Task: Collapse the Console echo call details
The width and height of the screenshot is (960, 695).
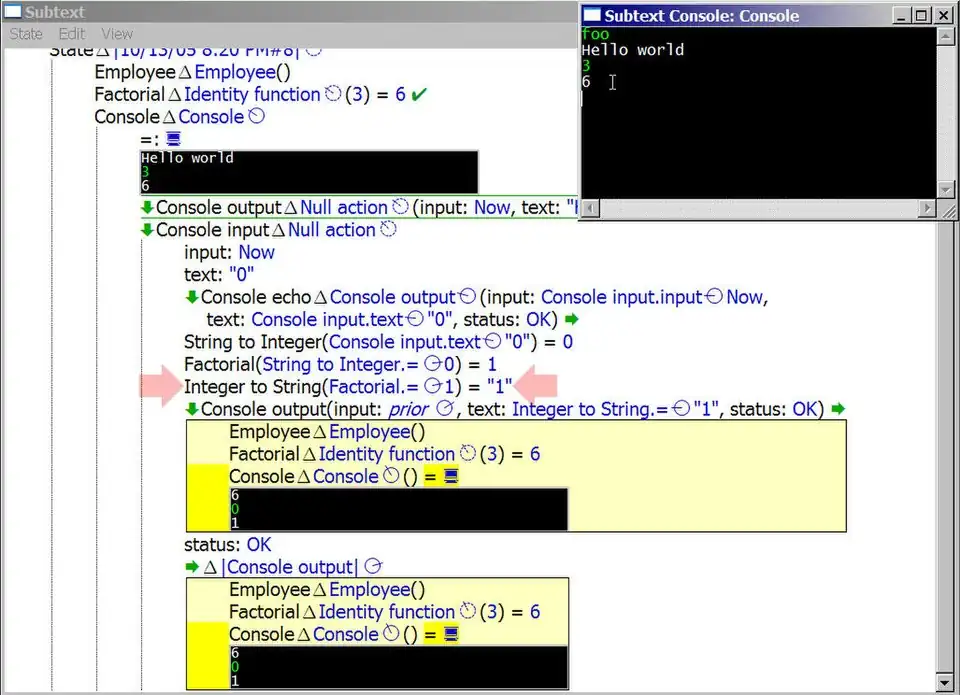Action: 191,296
